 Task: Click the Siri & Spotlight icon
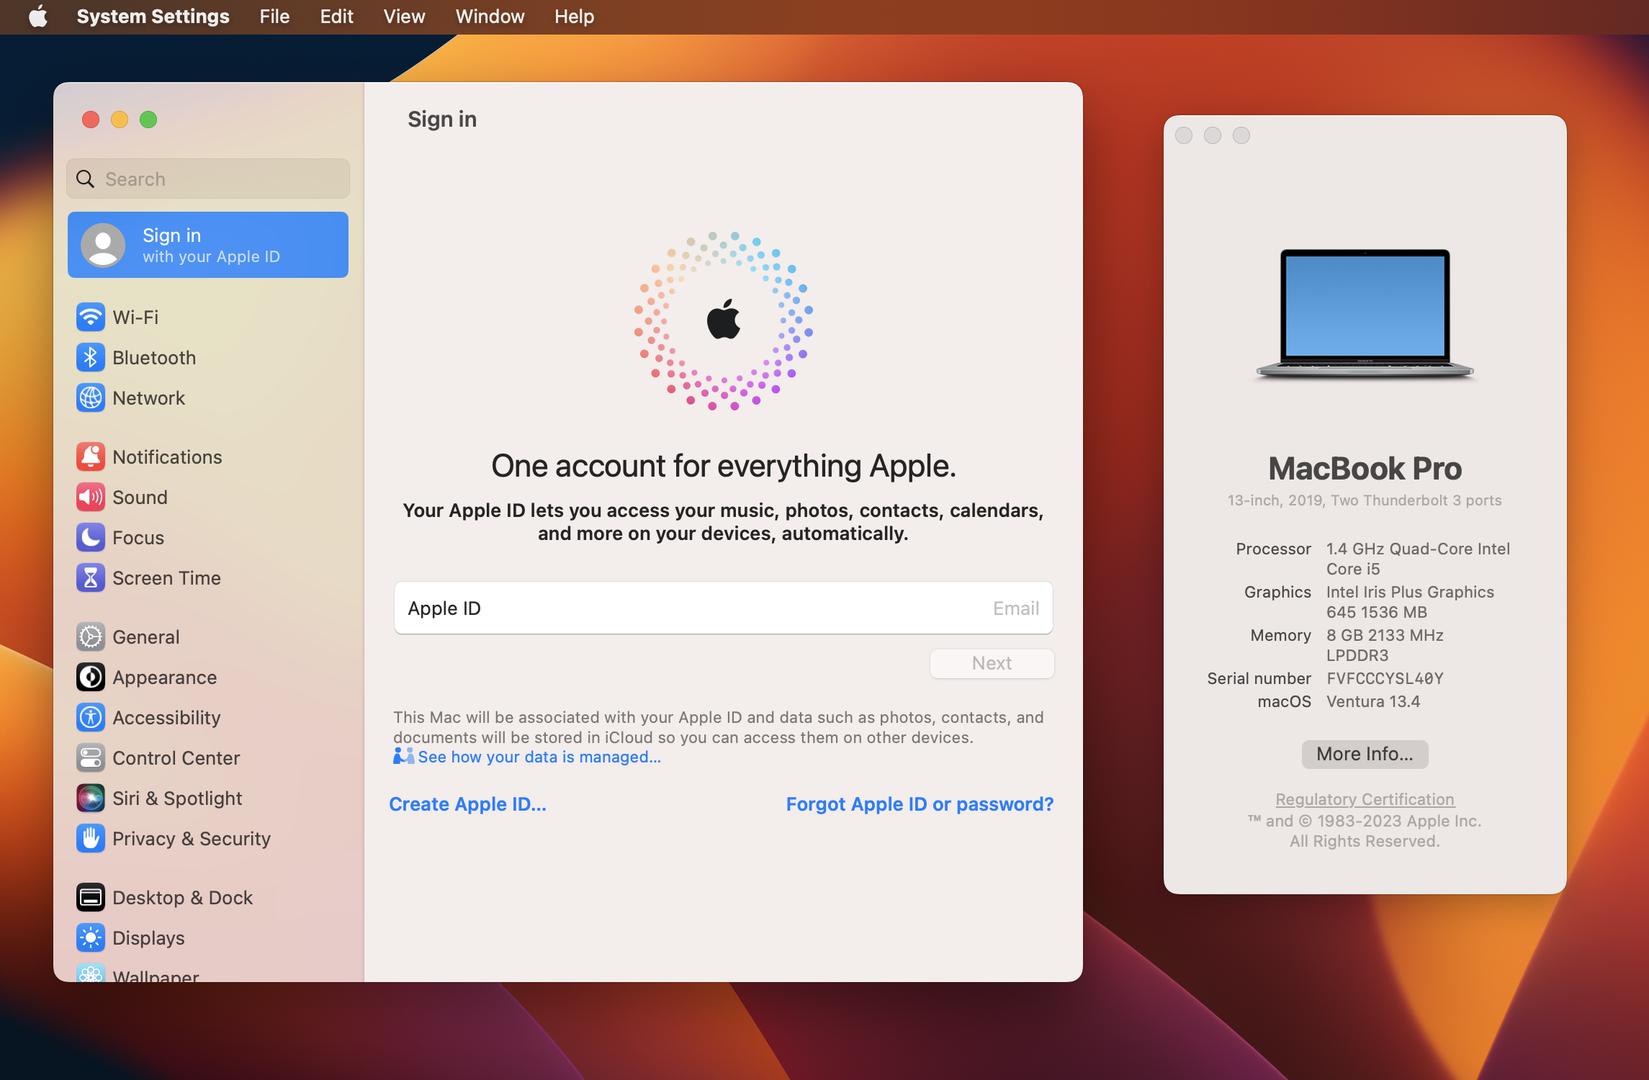(x=90, y=798)
